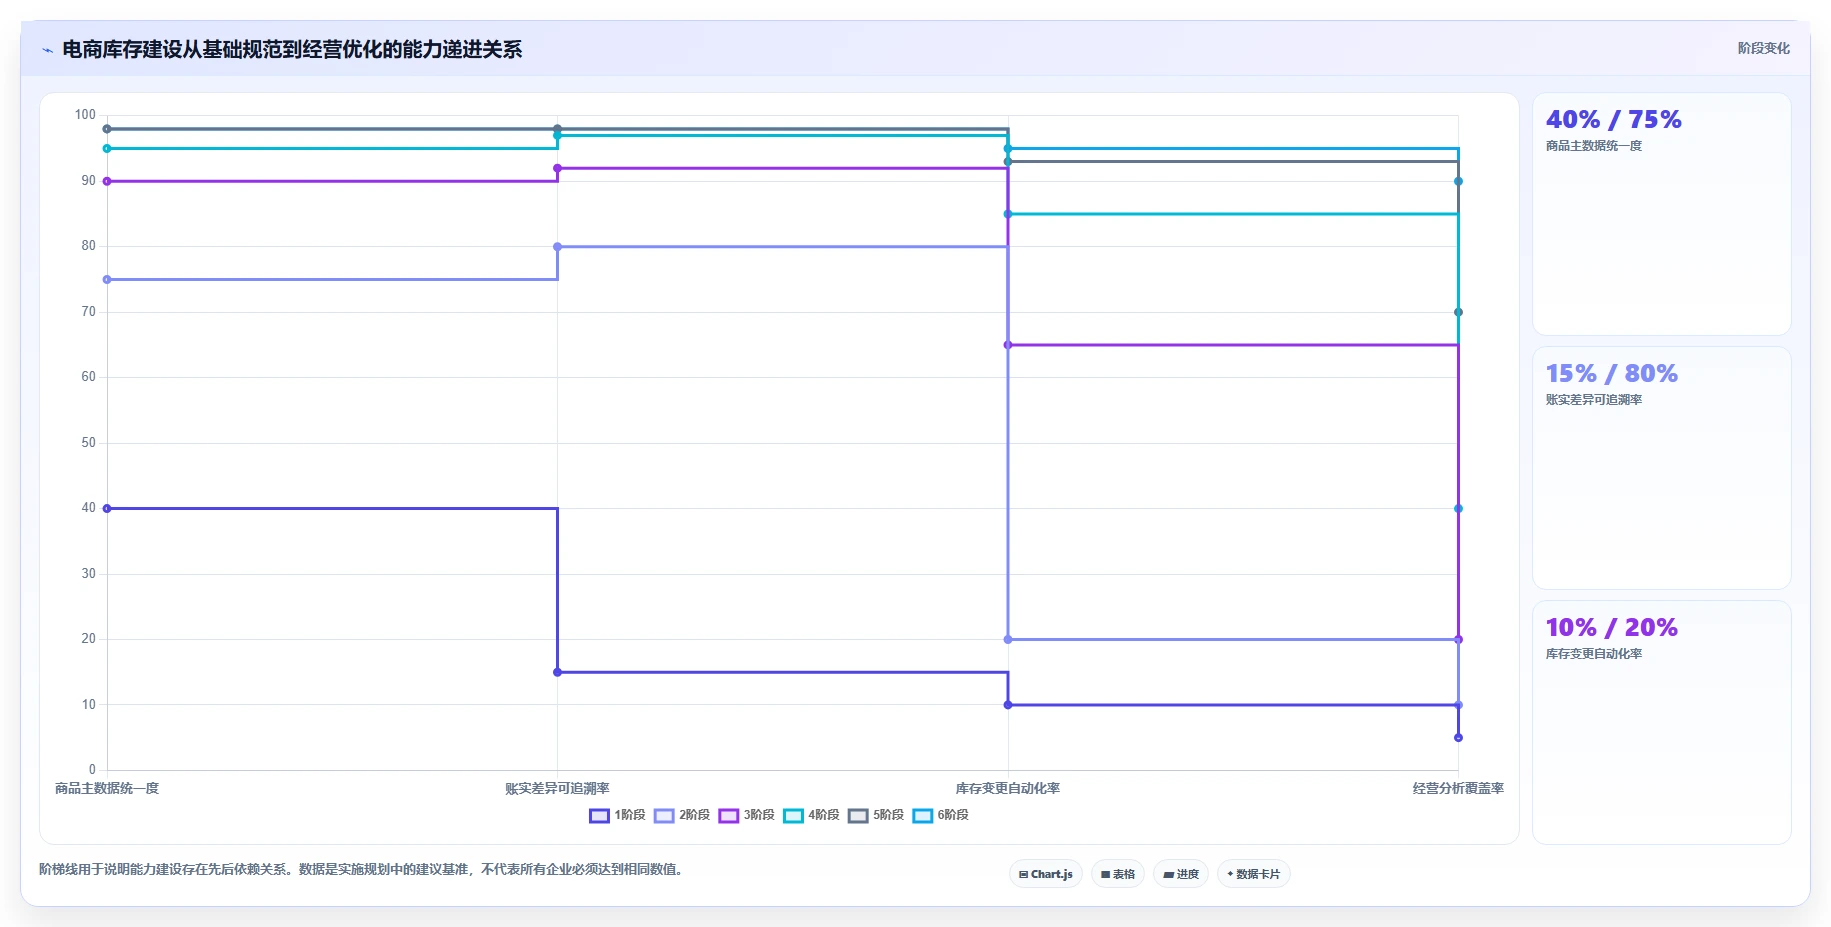Toggle the 6阶段 legend entry
Screen dimensions: 1831x927
pos(940,815)
